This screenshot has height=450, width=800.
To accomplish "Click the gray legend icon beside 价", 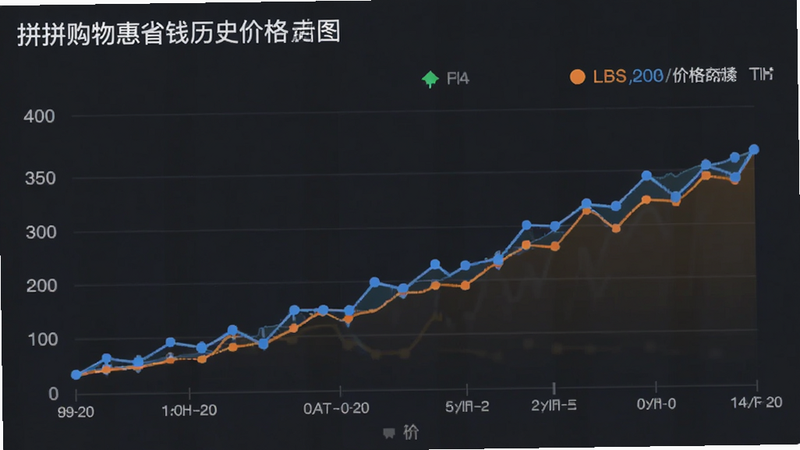I will [x=389, y=433].
